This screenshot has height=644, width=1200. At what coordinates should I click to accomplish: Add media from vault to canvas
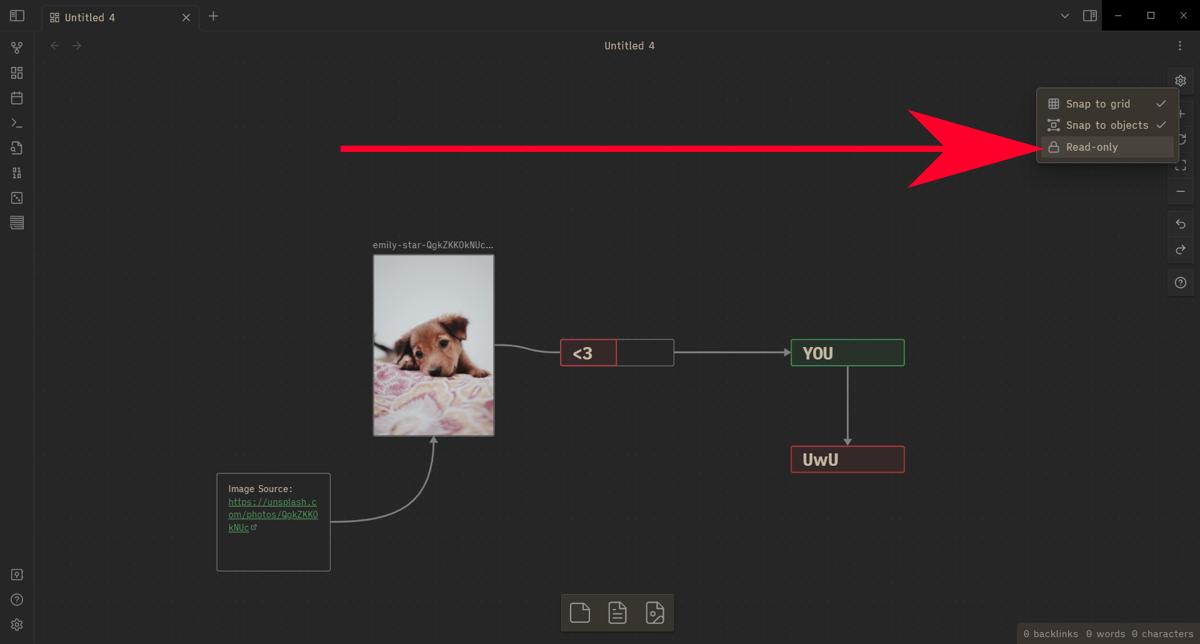pyautogui.click(x=655, y=613)
